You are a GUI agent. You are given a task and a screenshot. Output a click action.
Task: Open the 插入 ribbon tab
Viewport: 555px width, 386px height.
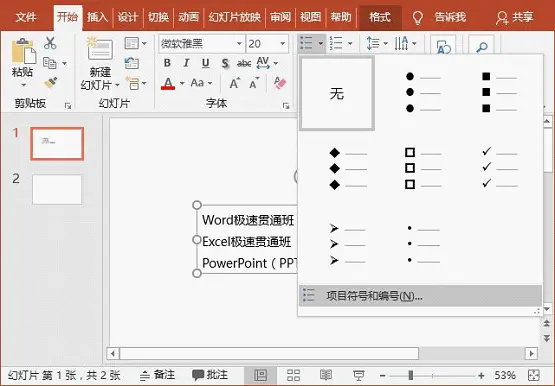(x=97, y=17)
